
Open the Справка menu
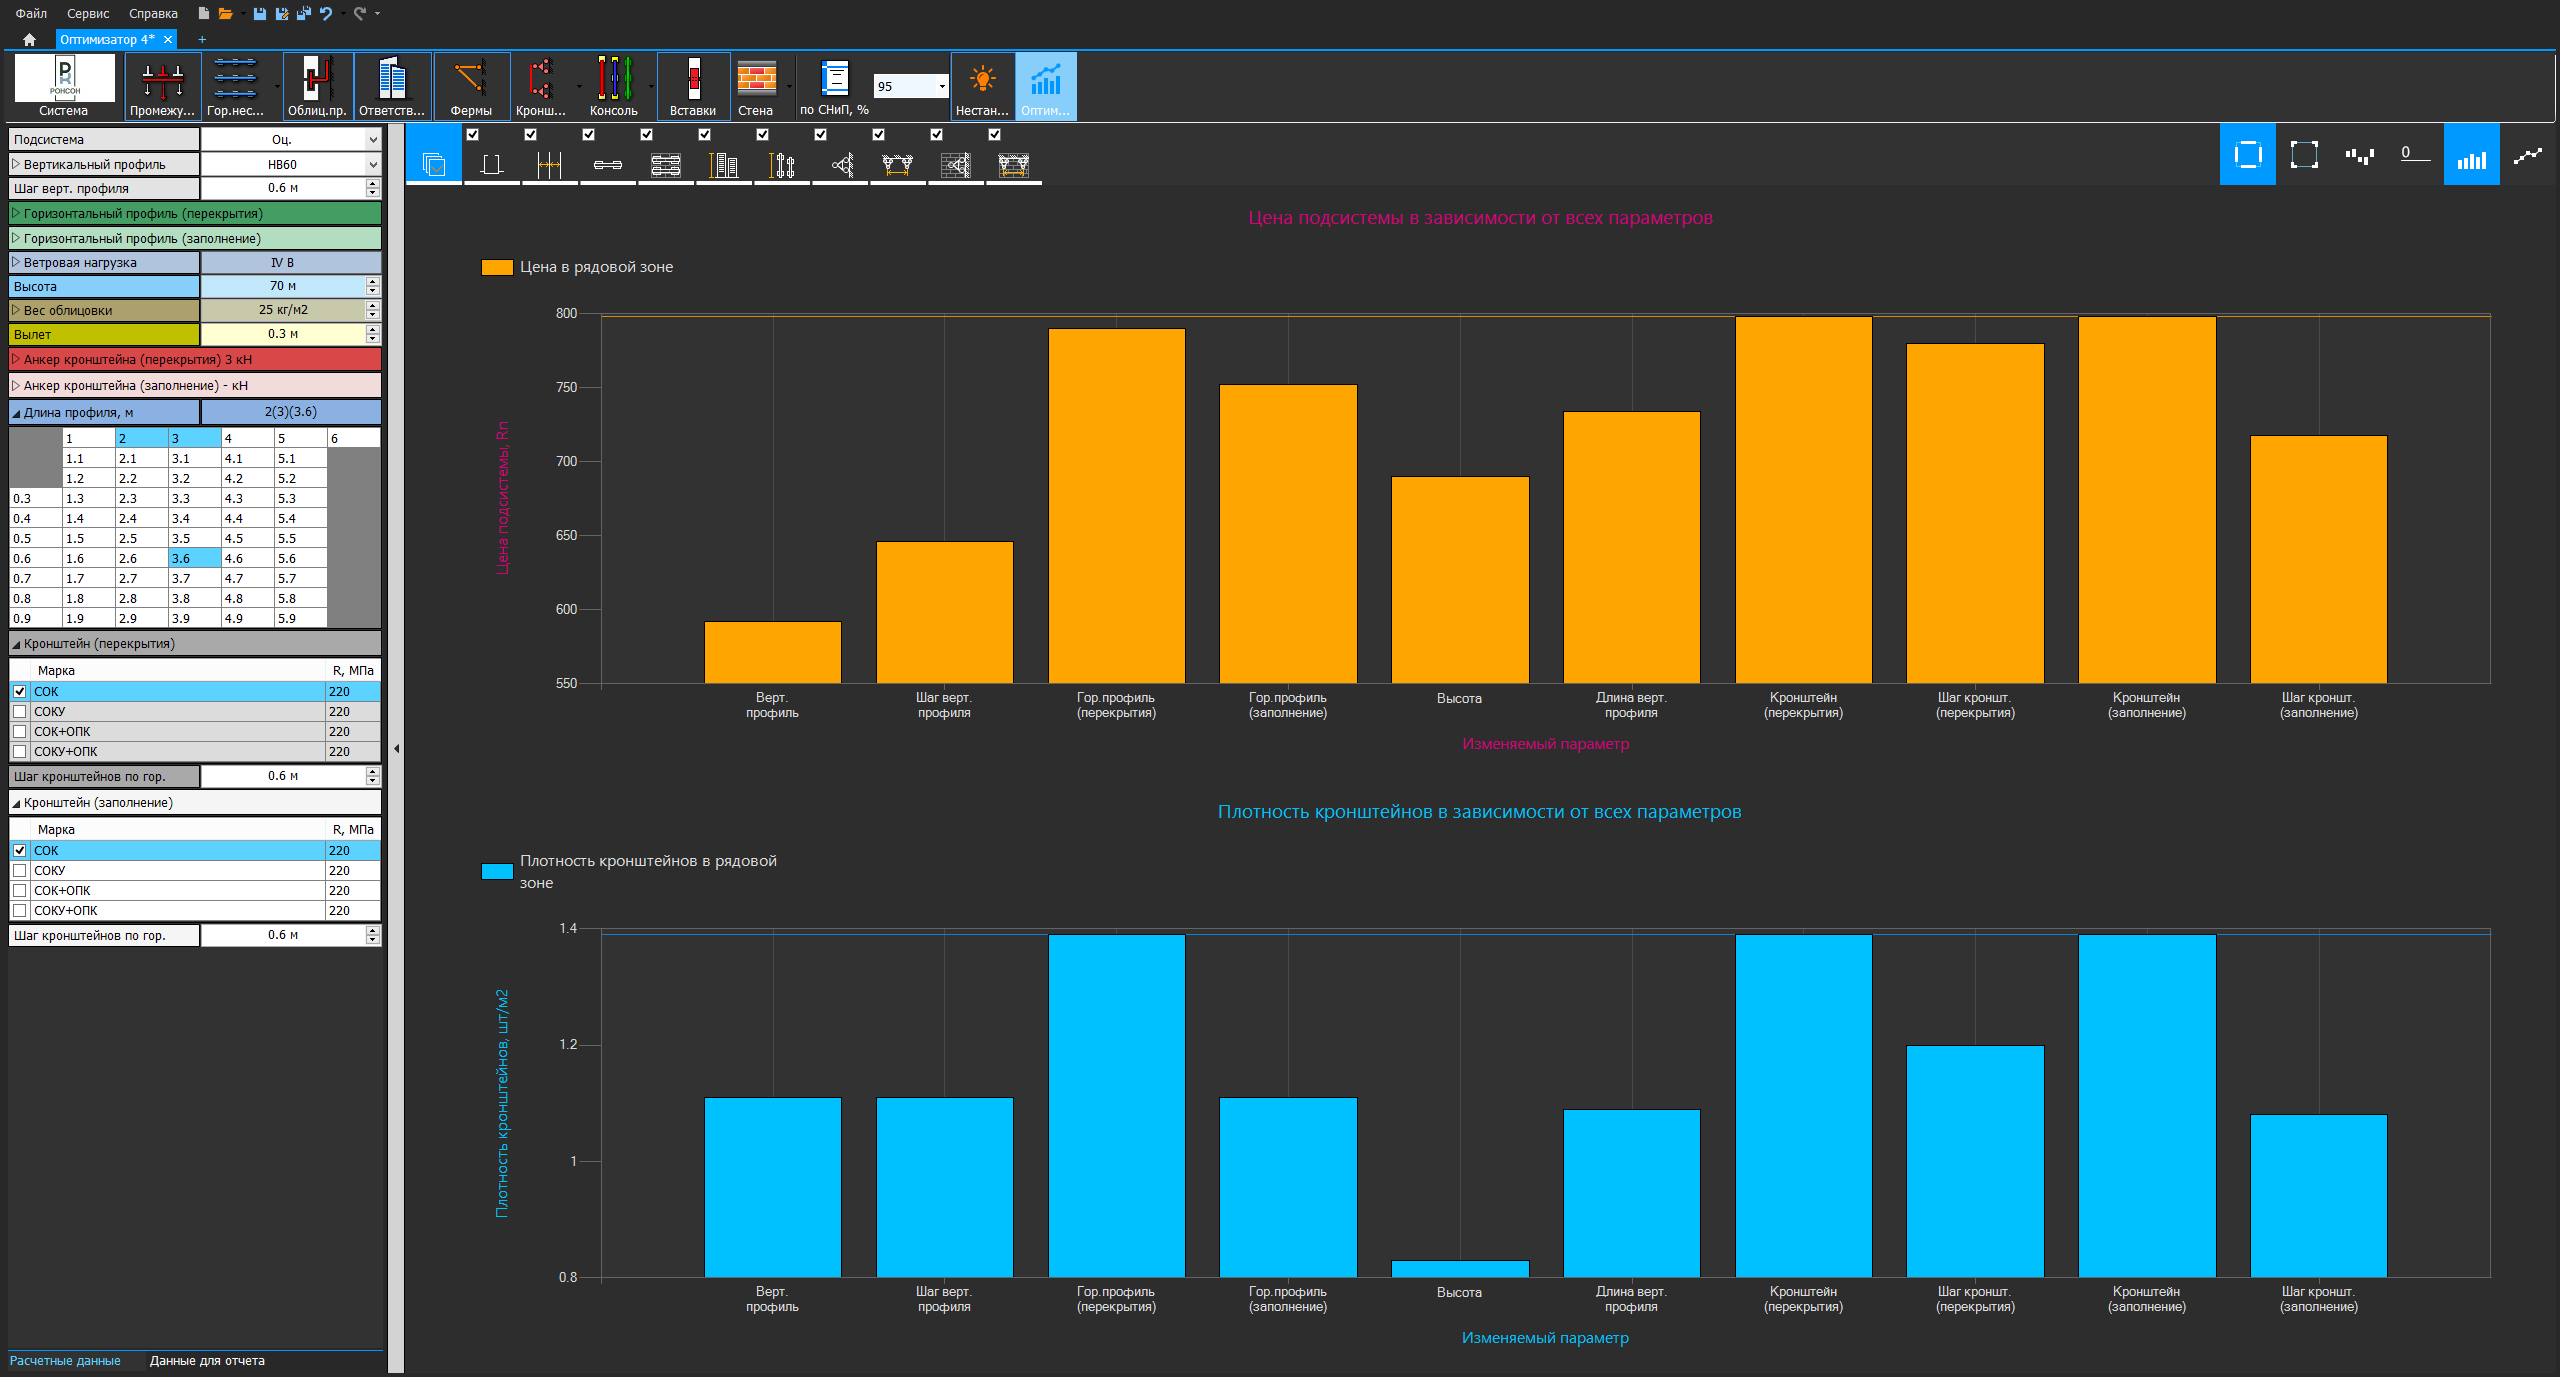pyautogui.click(x=153, y=13)
